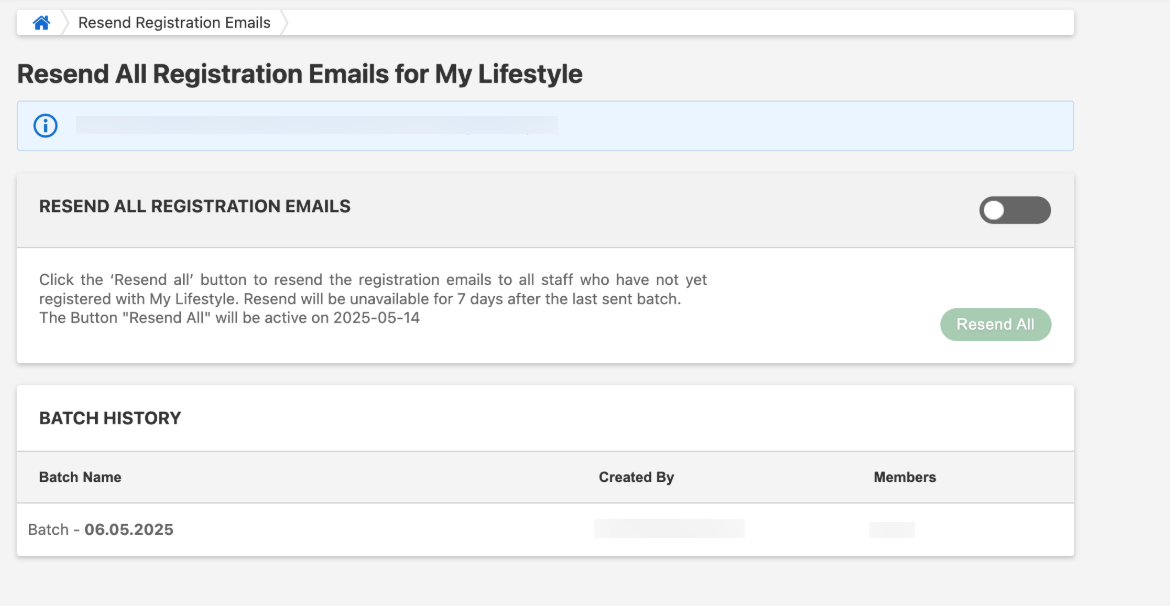The image size is (1170, 606).
Task: Go to the home page via house icon
Action: (x=41, y=23)
